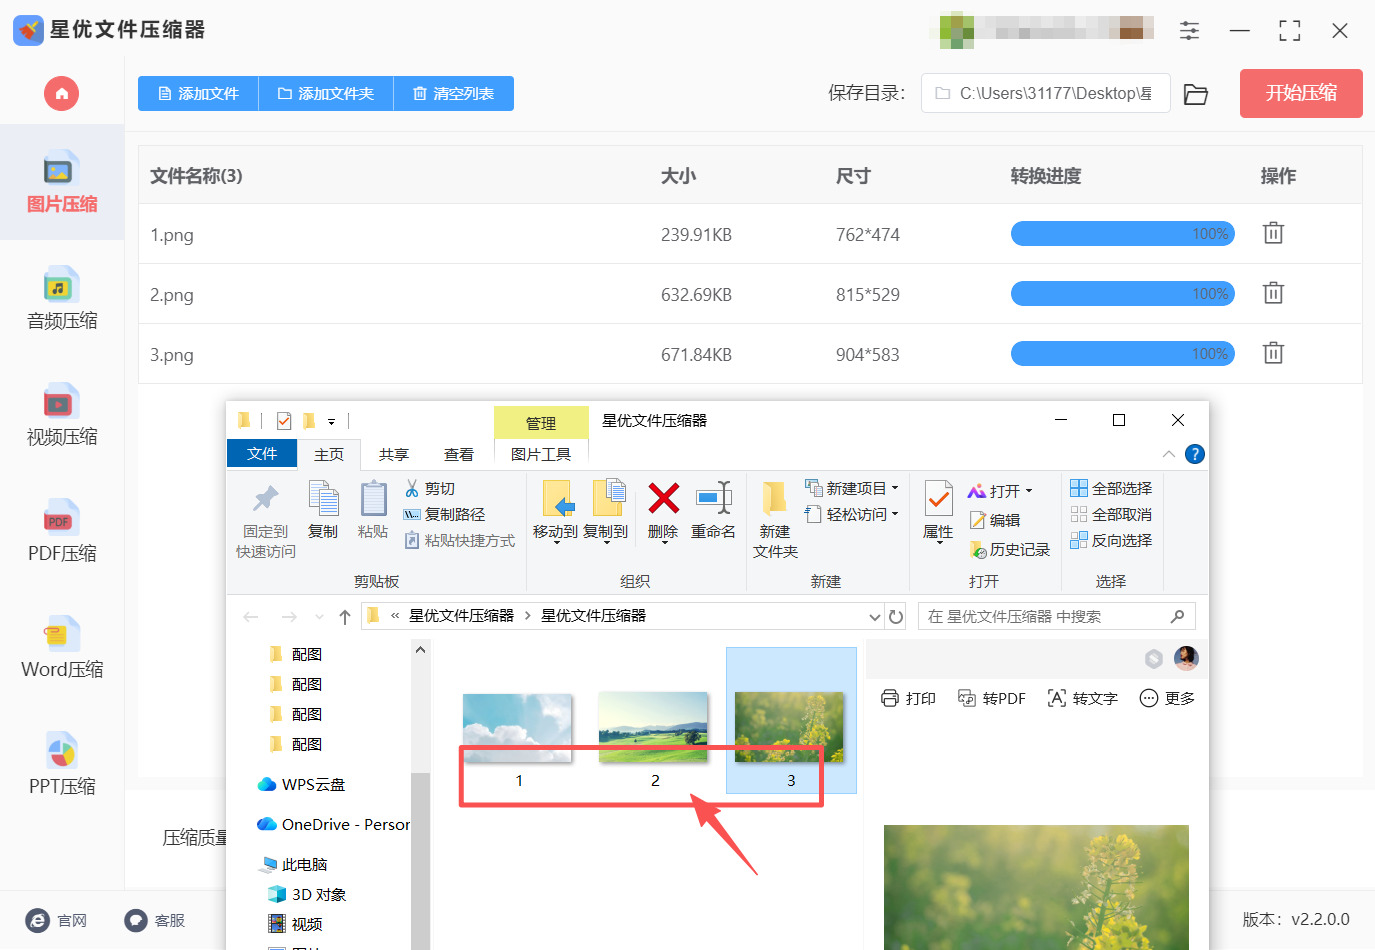Click the 添加文件夹 button
This screenshot has height=950, width=1375.
tap(326, 94)
